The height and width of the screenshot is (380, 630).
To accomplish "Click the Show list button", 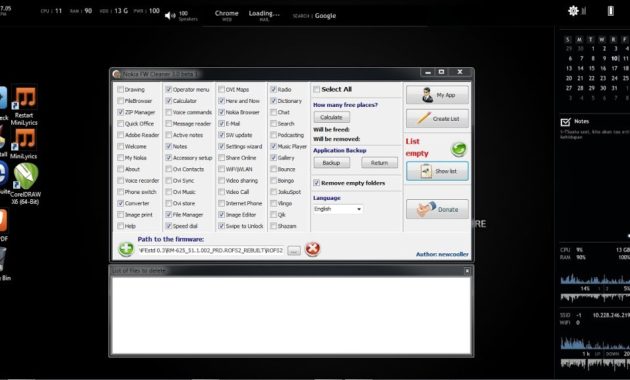I will 437,171.
